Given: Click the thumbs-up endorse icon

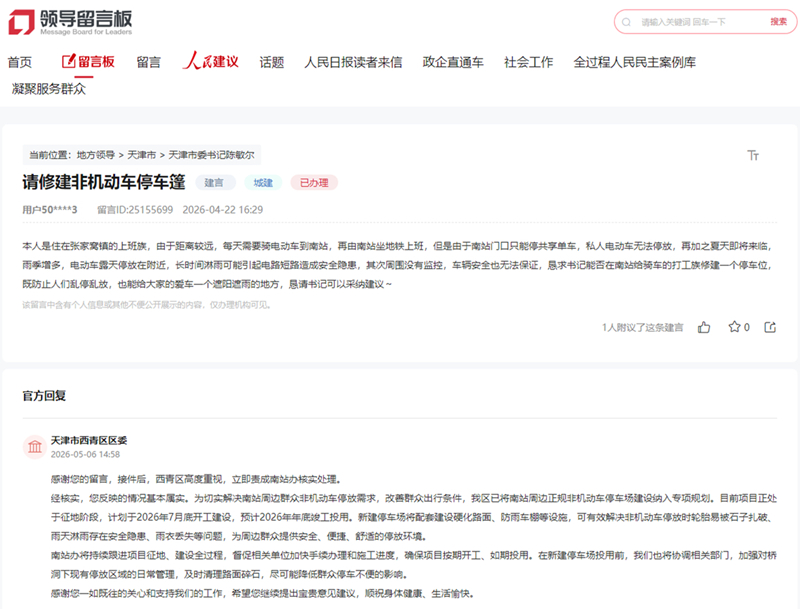Looking at the screenshot, I should coord(704,327).
